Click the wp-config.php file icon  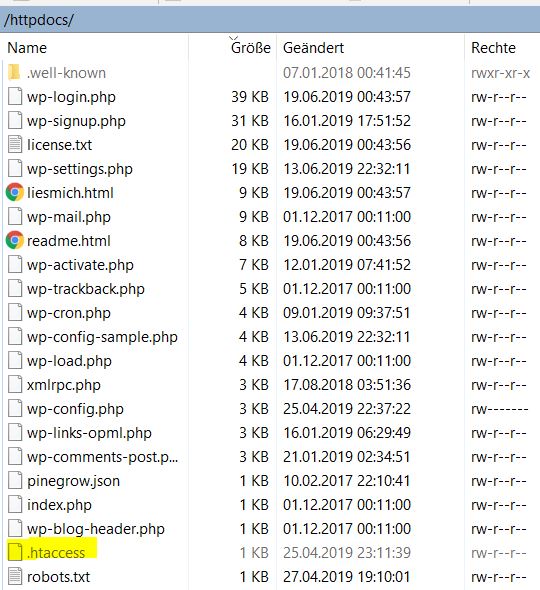pyautogui.click(x=15, y=409)
